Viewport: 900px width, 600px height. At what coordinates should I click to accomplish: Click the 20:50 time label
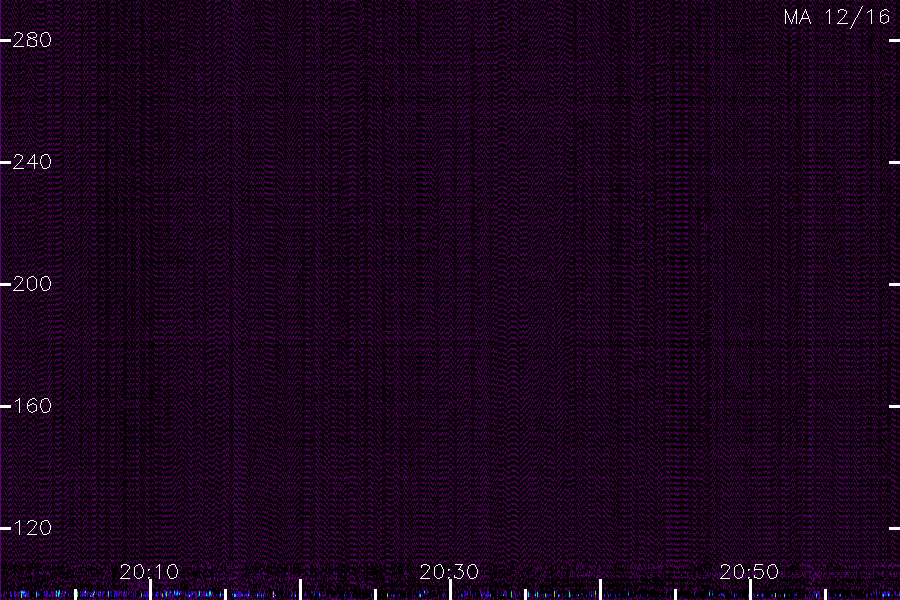coord(749,571)
